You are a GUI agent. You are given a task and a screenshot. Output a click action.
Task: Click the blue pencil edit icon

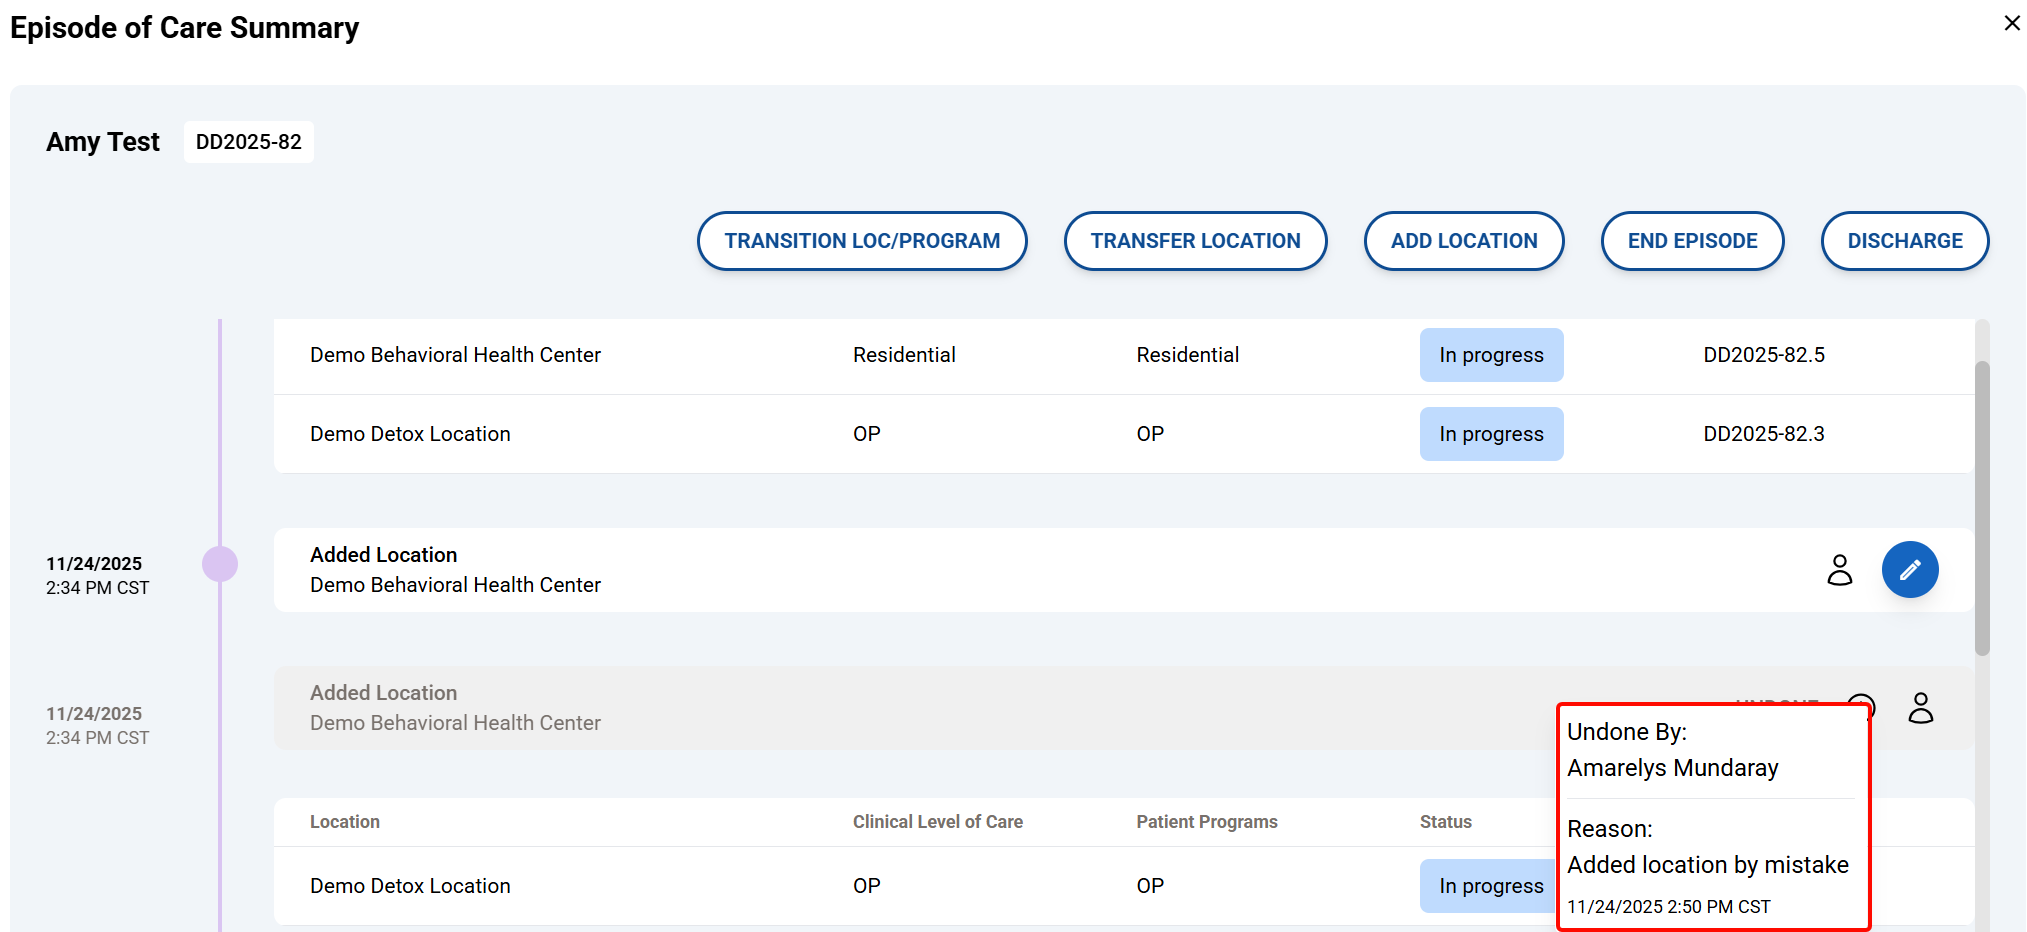click(x=1909, y=570)
